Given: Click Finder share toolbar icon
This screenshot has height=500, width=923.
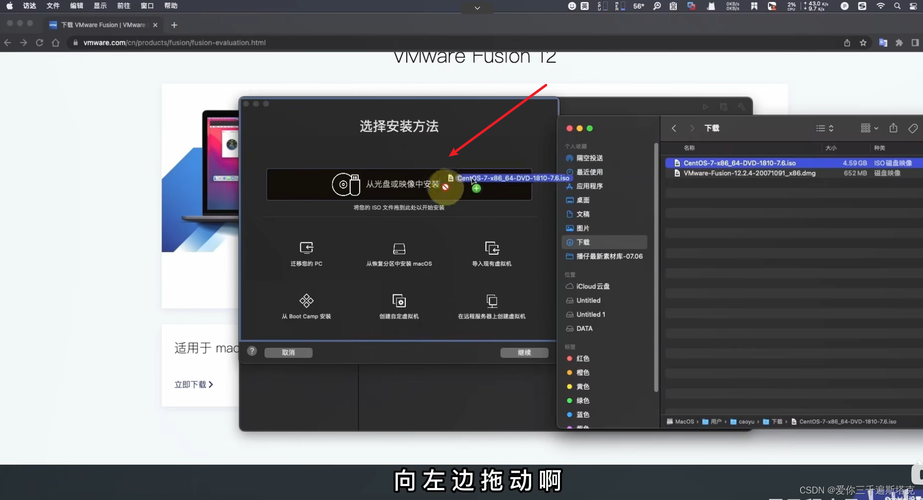Looking at the screenshot, I should point(893,128).
